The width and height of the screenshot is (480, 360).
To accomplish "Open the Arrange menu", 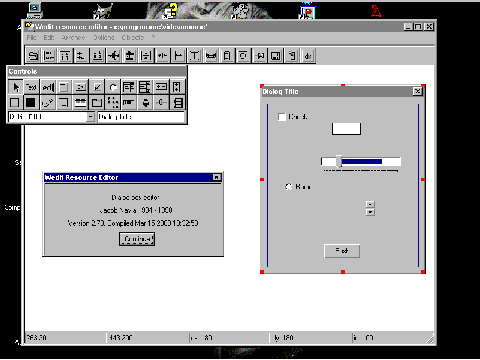I will [73, 37].
